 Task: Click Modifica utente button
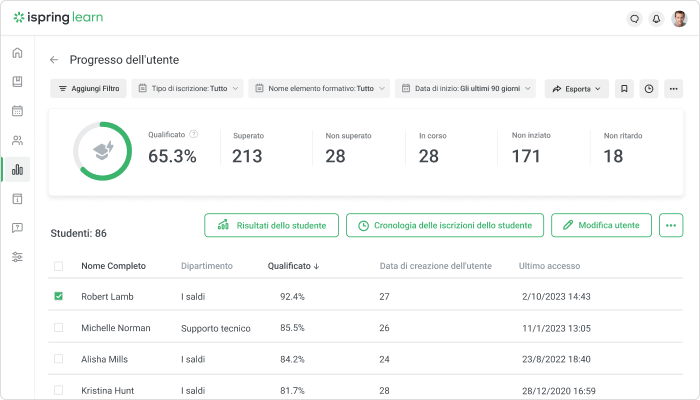601,225
